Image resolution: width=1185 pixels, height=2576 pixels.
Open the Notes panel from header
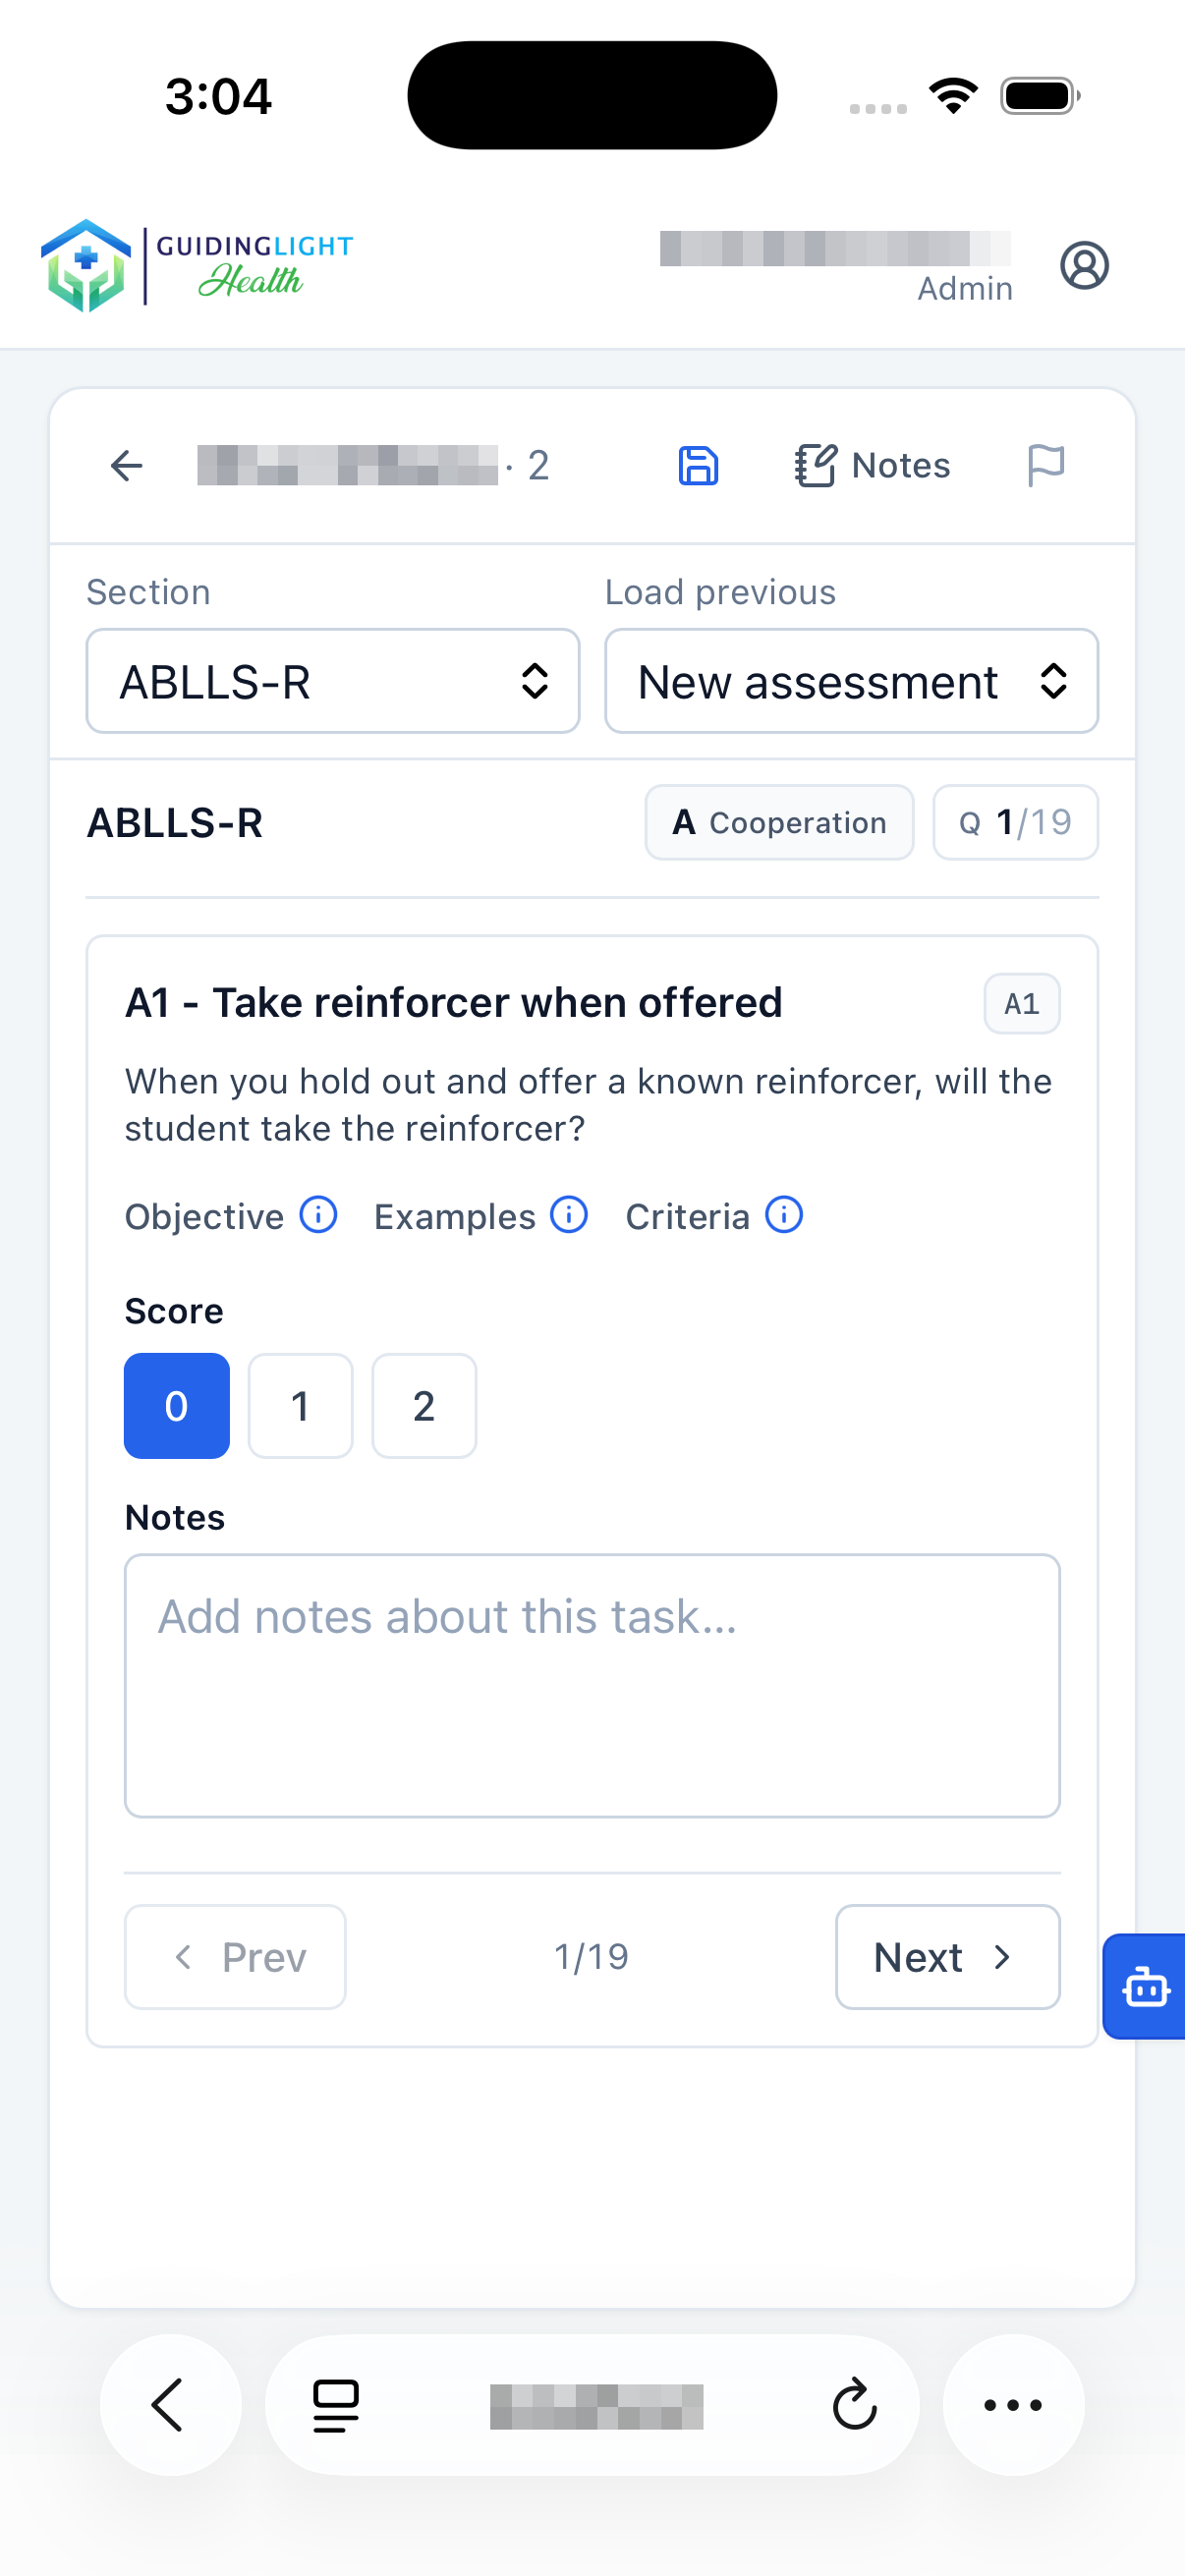(872, 465)
